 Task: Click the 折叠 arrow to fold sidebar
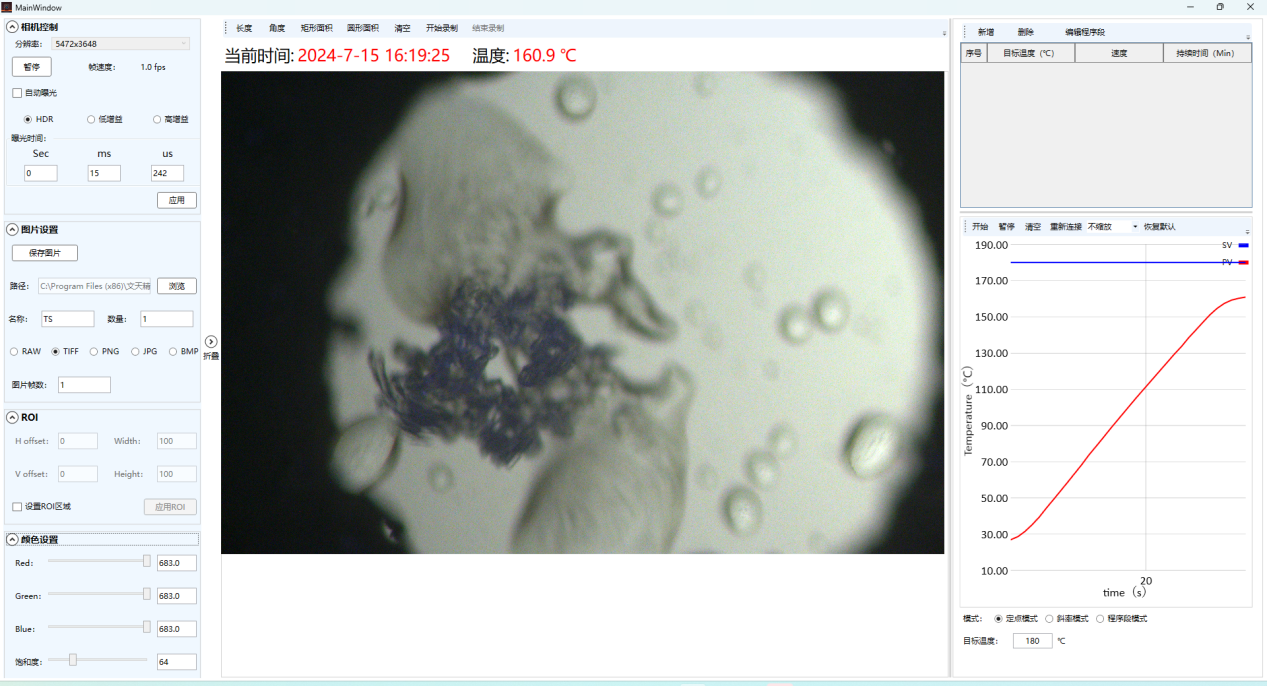point(211,342)
